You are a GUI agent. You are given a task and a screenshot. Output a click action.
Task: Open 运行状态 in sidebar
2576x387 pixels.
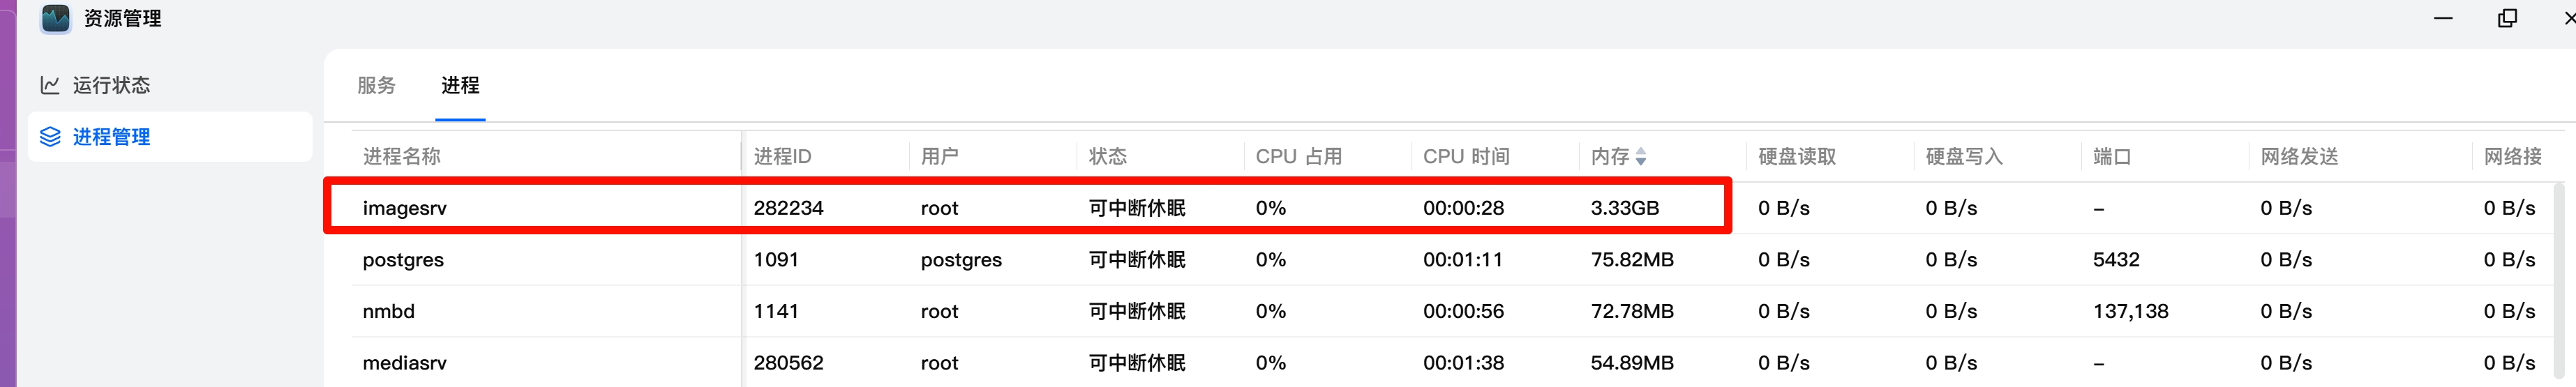click(x=111, y=85)
